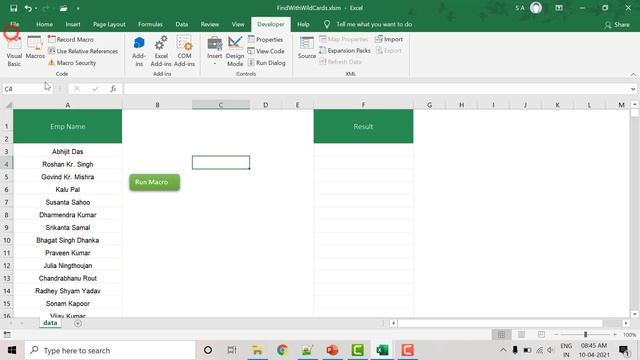Image resolution: width=640 pixels, height=360 pixels.
Task: Undo the last action
Action: click(x=28, y=8)
